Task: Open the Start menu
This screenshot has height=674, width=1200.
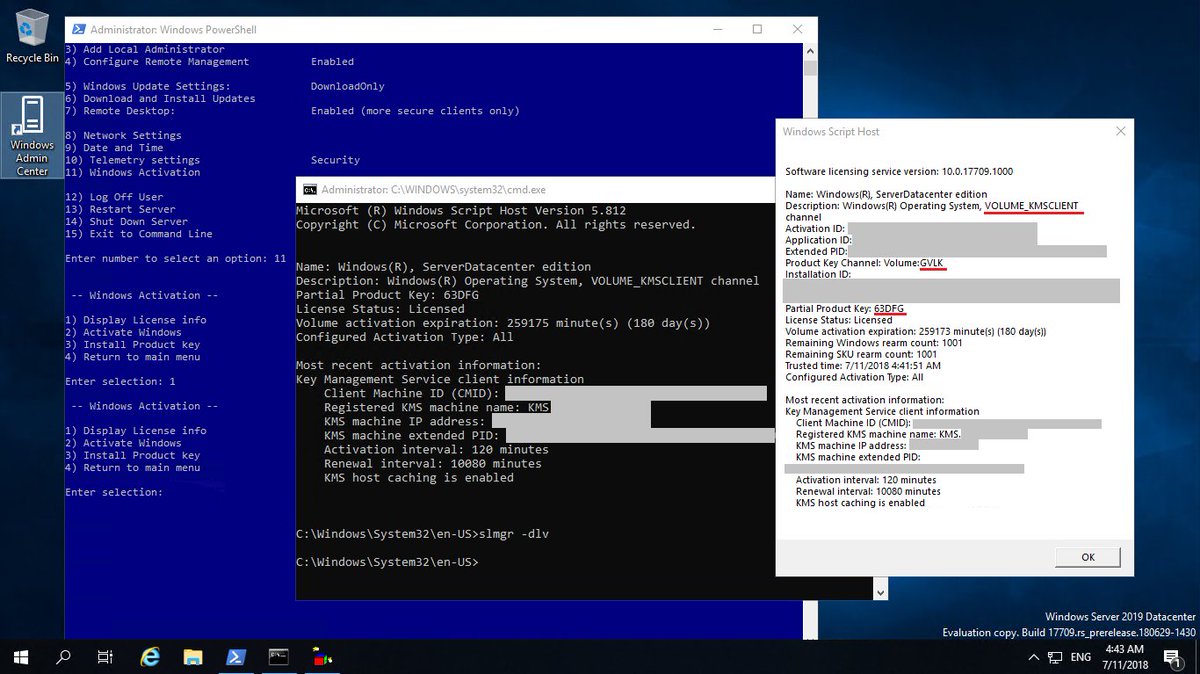Action: pyautogui.click(x=20, y=657)
